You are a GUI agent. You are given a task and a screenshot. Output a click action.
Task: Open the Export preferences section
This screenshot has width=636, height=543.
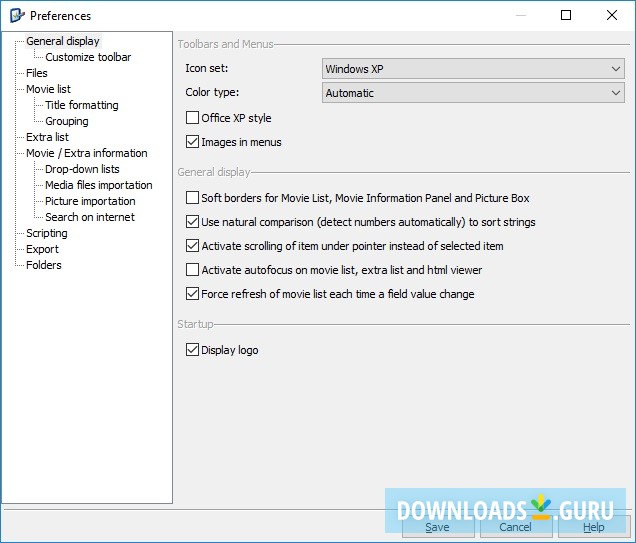pos(42,249)
